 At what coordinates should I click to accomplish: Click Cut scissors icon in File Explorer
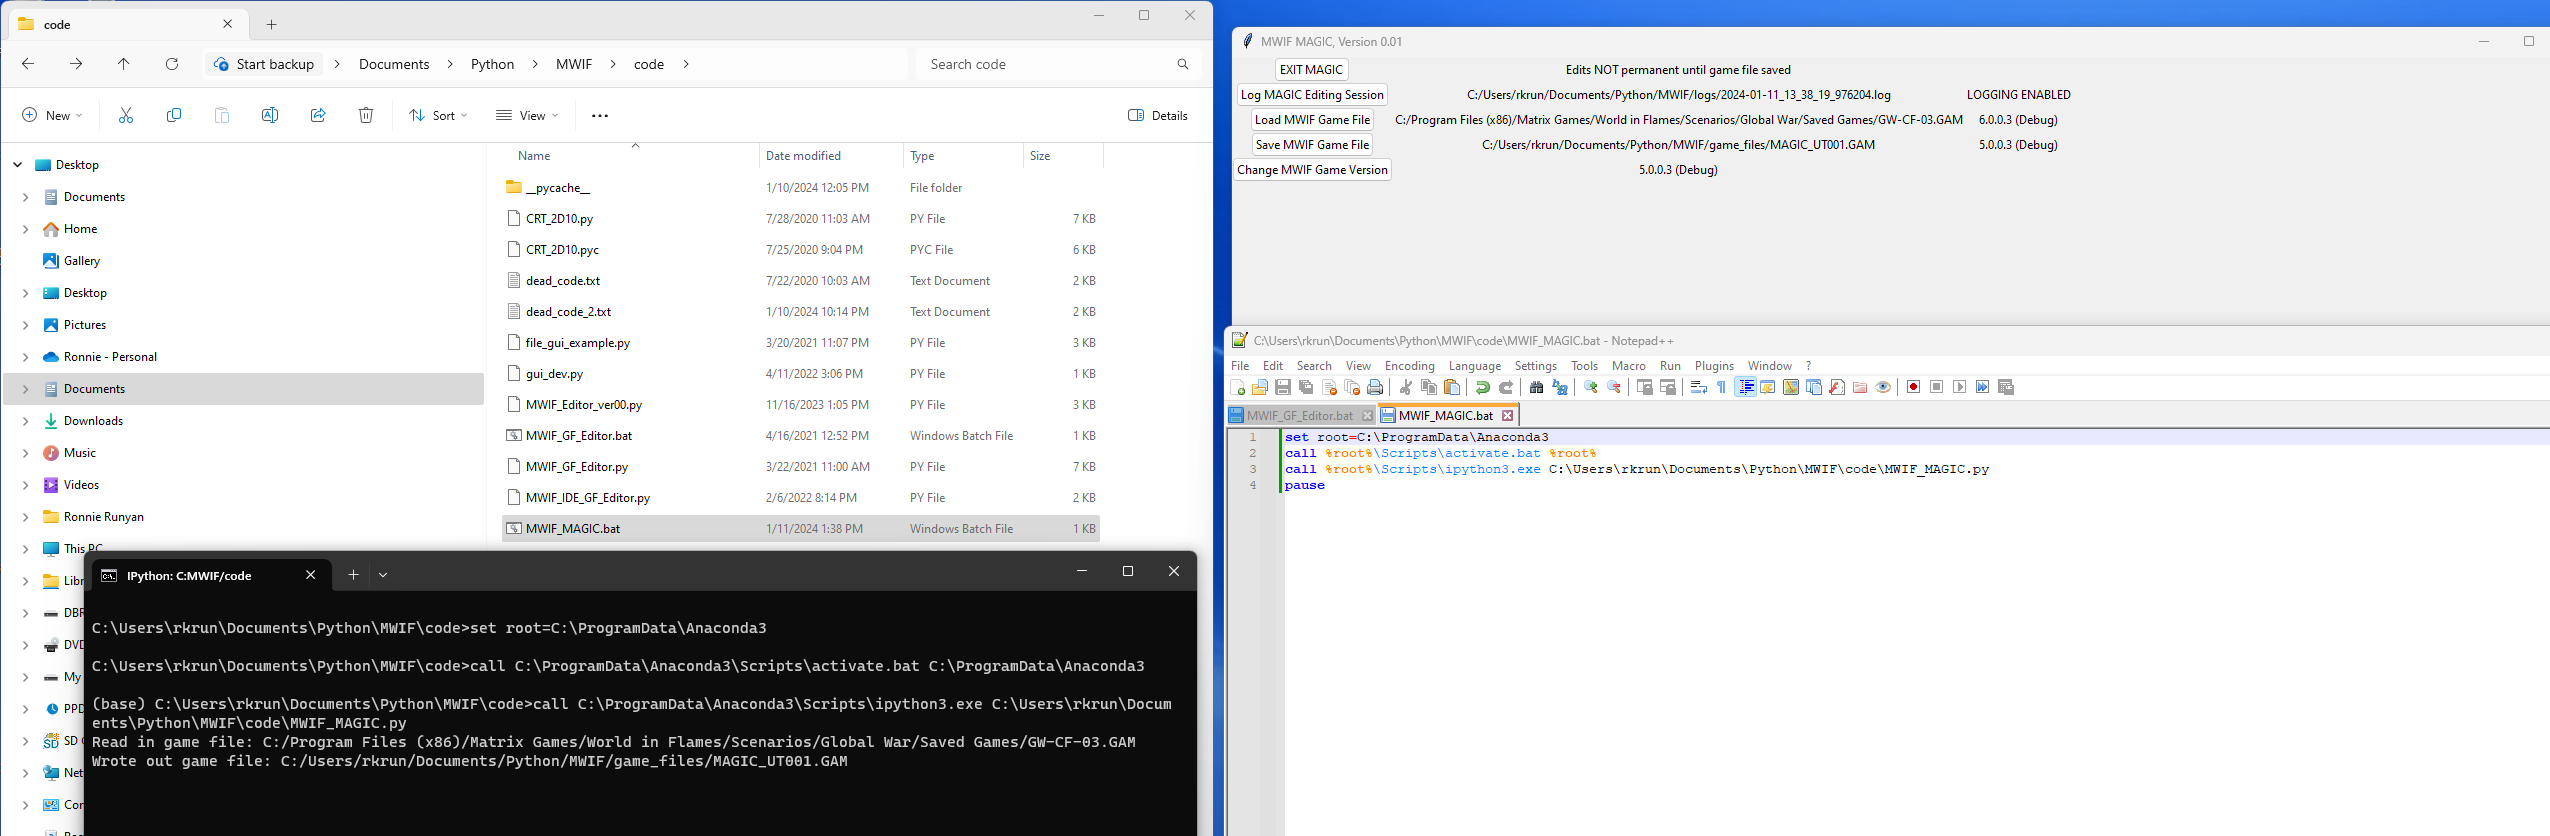coord(126,115)
